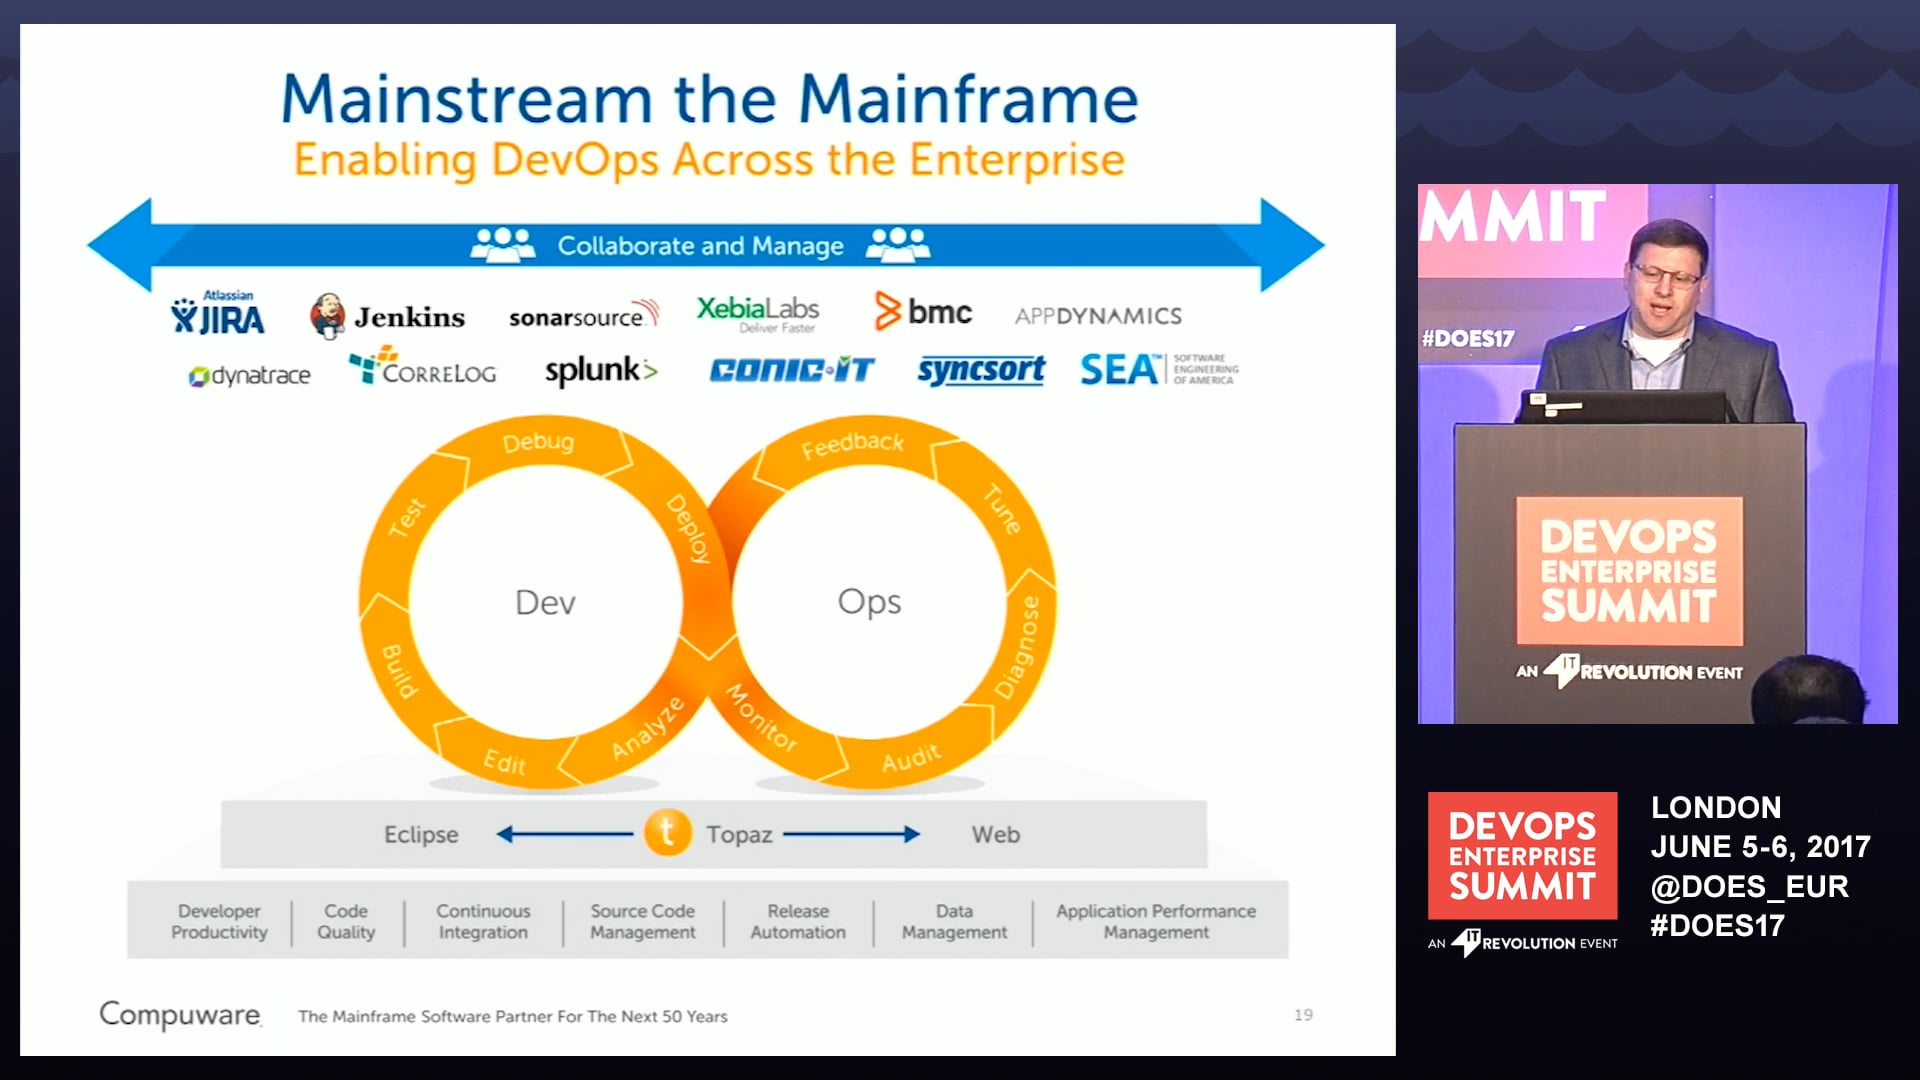This screenshot has height=1080, width=1920.
Task: Click people icon left of Collaborate and Manage
Action: [x=503, y=244]
